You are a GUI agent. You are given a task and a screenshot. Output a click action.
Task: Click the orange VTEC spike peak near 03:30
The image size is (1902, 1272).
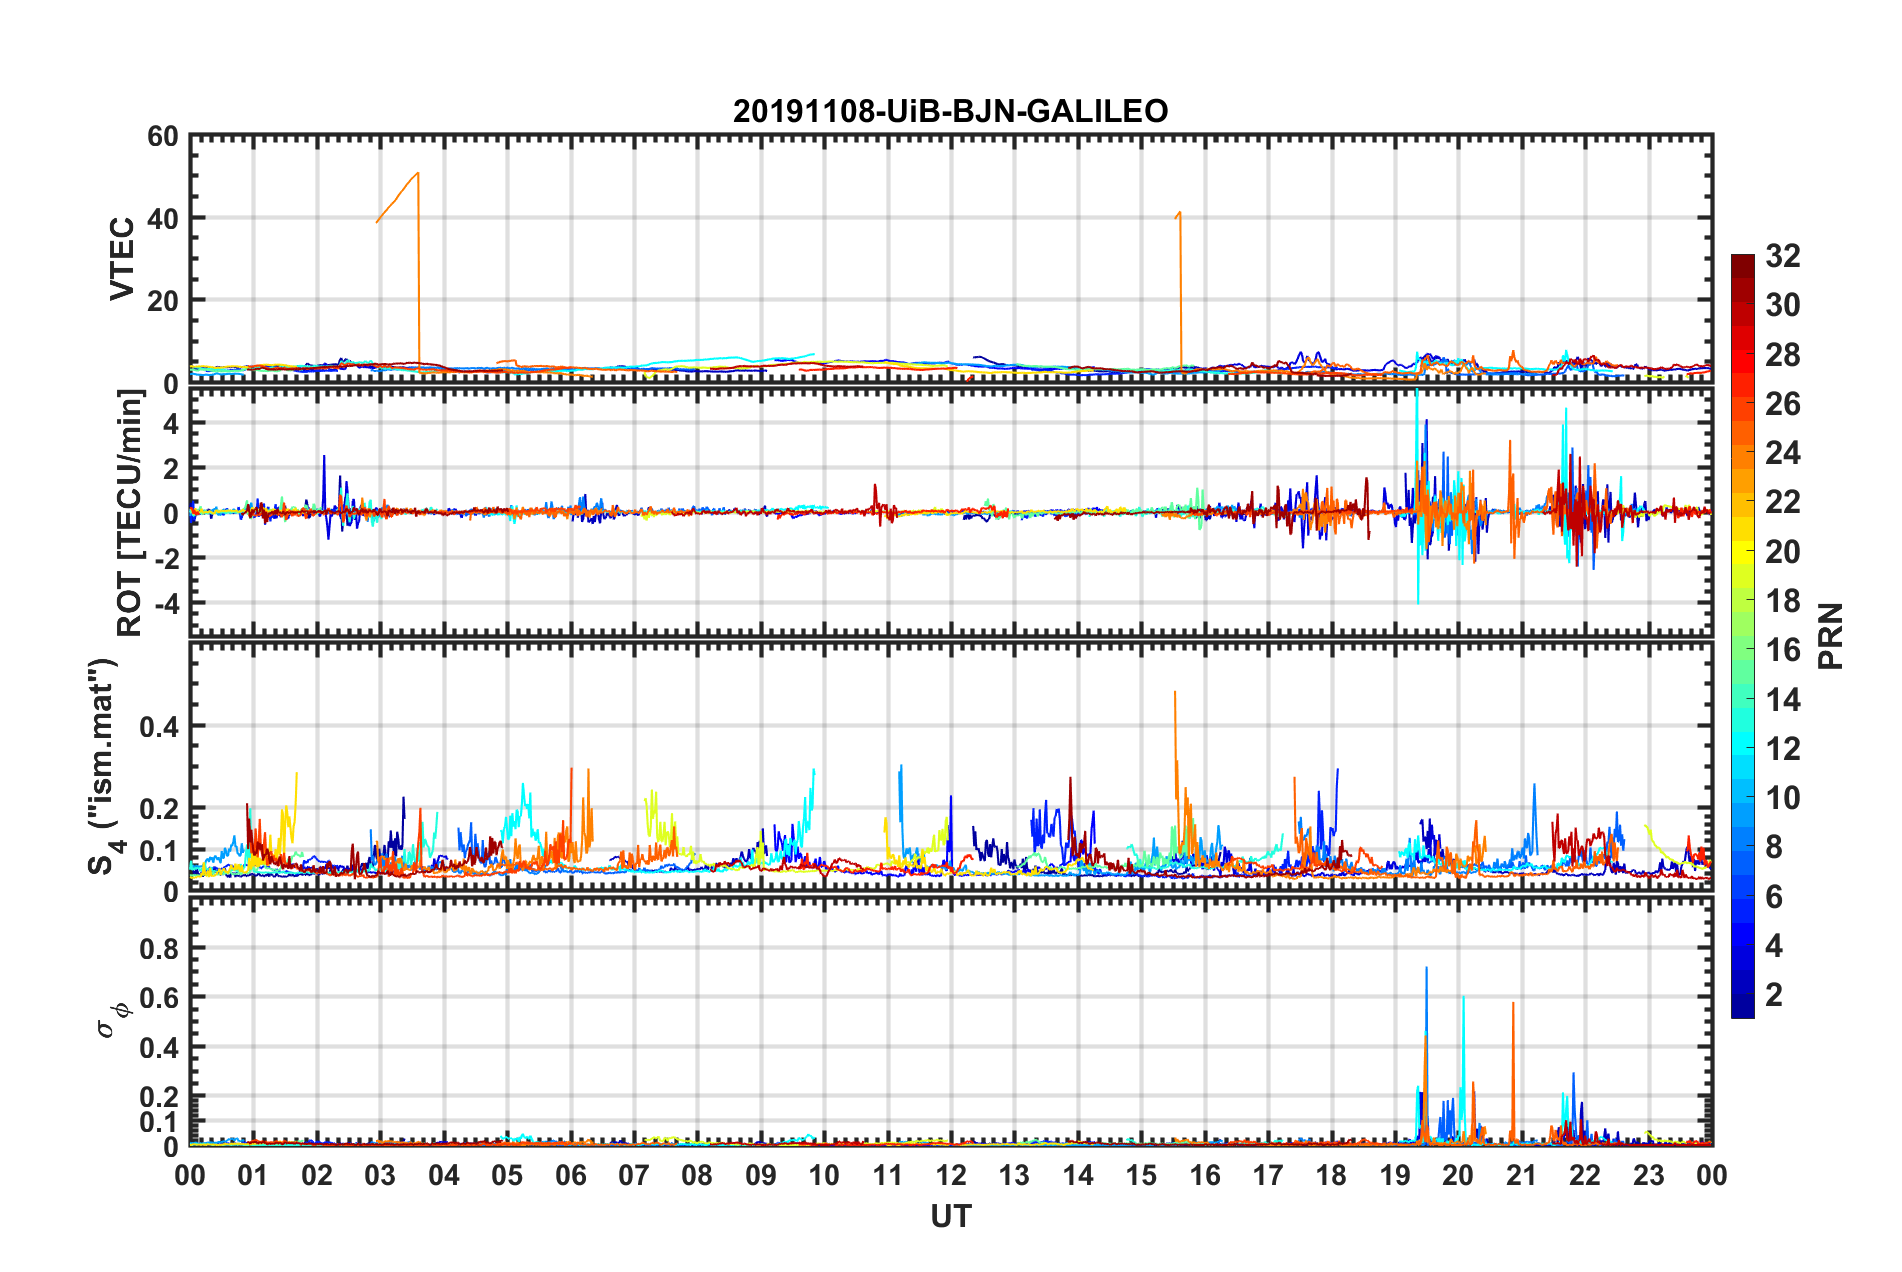(x=418, y=173)
